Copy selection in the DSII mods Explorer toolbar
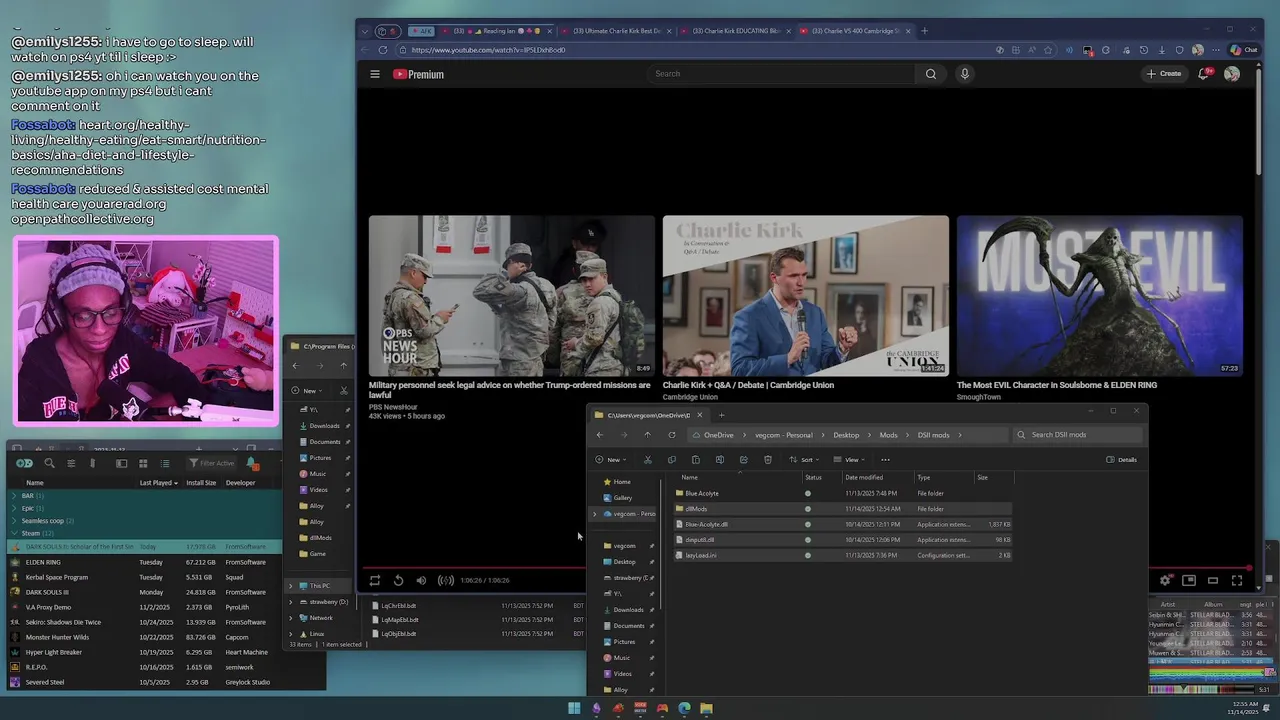 point(672,460)
